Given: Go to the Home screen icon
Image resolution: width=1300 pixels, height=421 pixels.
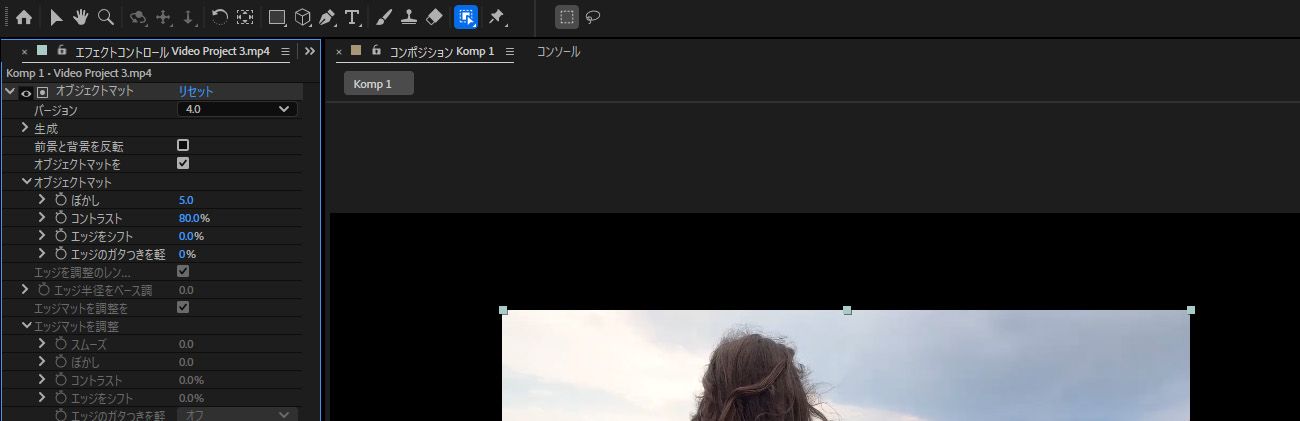Looking at the screenshot, I should (x=24, y=17).
